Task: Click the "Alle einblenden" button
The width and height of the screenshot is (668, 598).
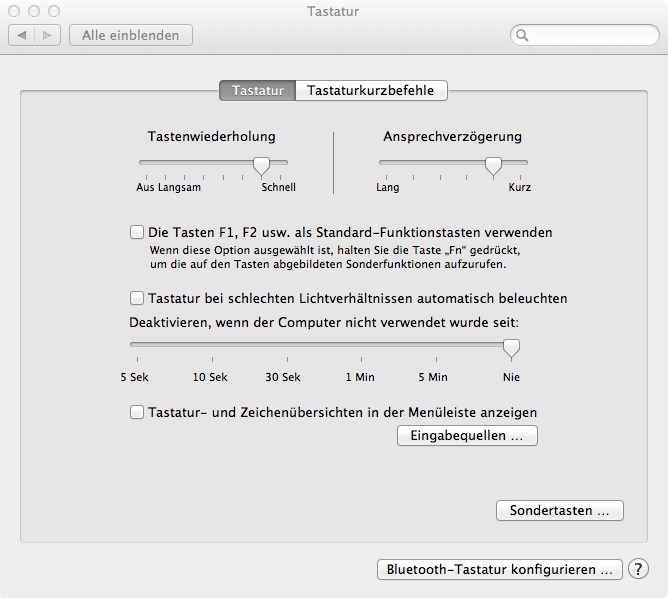Action: tap(131, 35)
